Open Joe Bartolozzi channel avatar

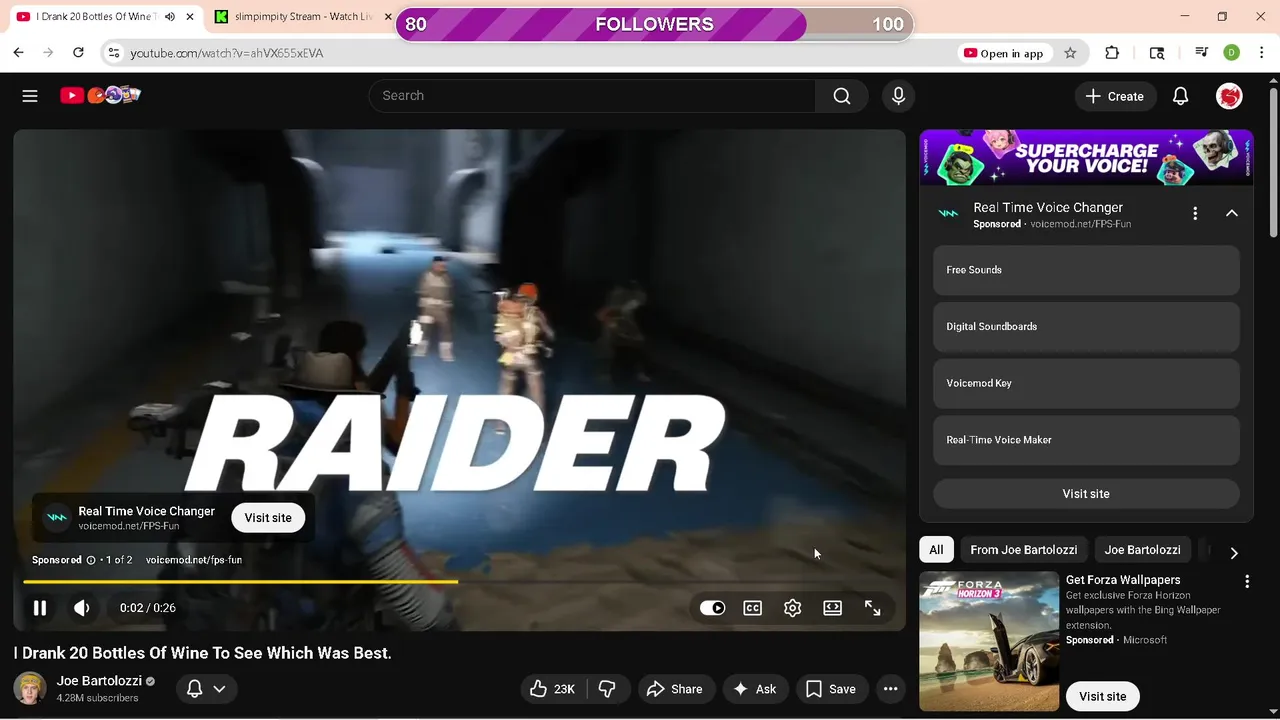point(30,688)
